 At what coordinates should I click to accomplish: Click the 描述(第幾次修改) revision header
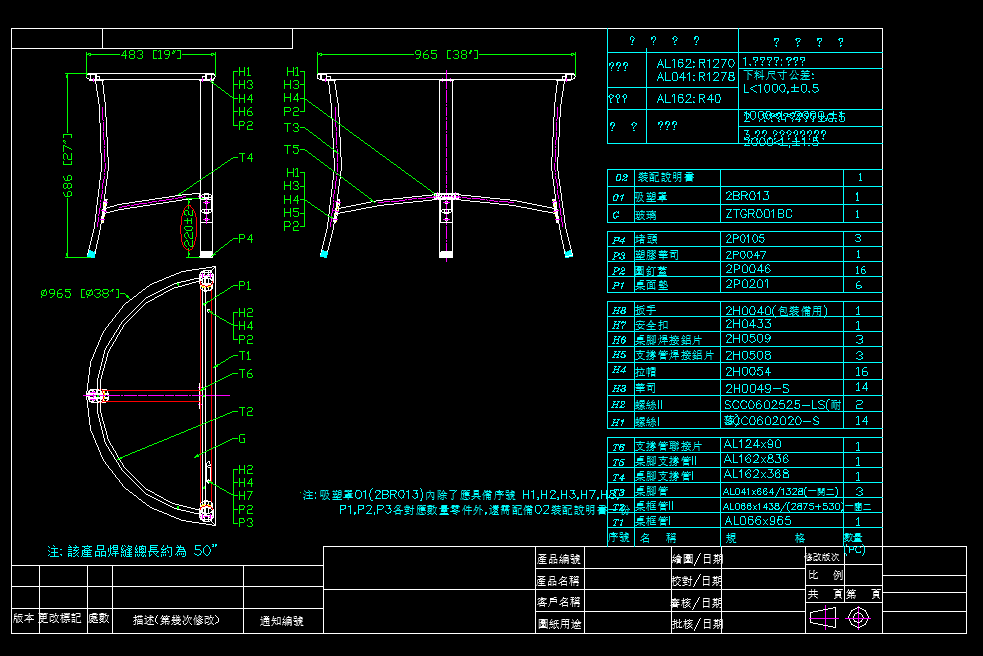(x=176, y=620)
